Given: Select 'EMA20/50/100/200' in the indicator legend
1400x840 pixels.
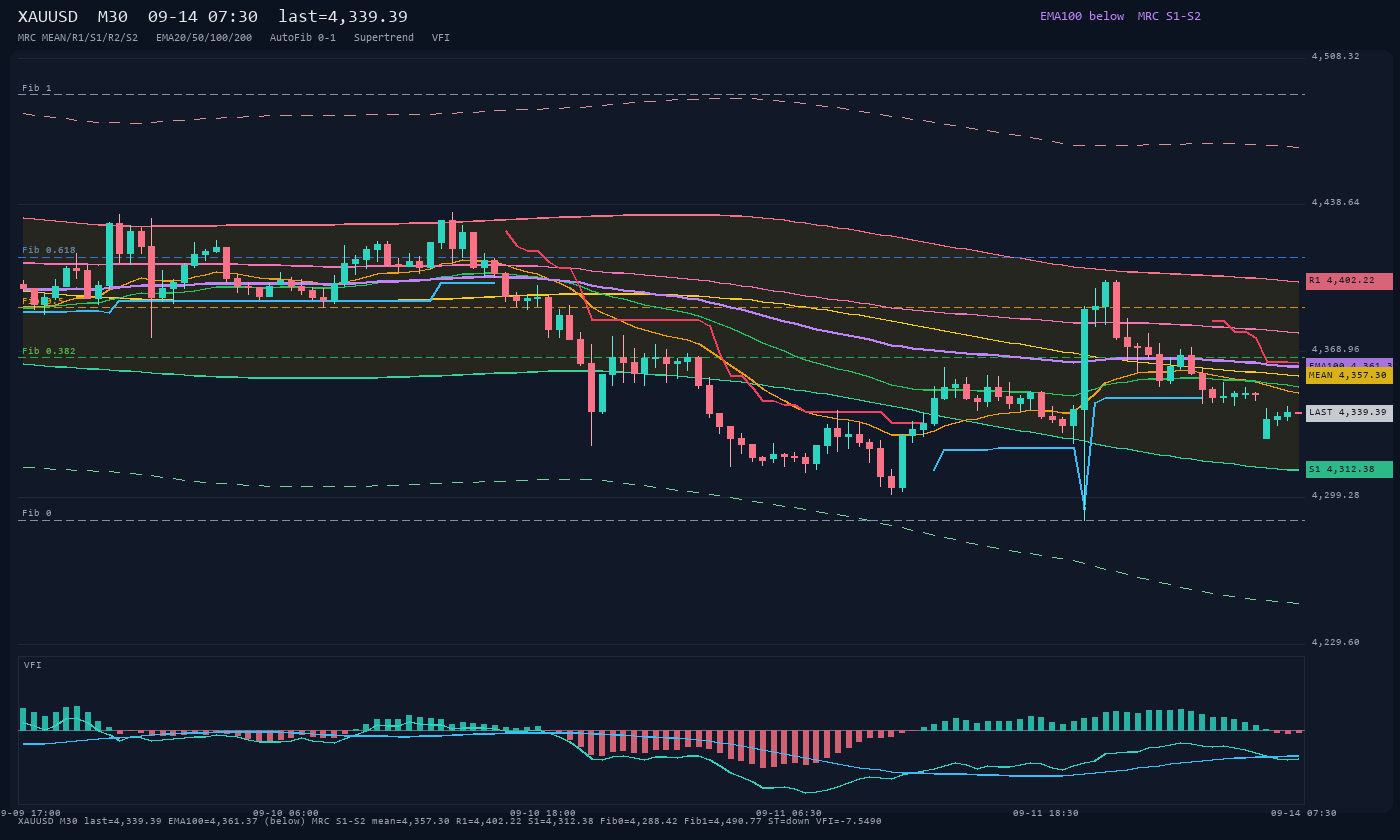Looking at the screenshot, I should (x=204, y=37).
